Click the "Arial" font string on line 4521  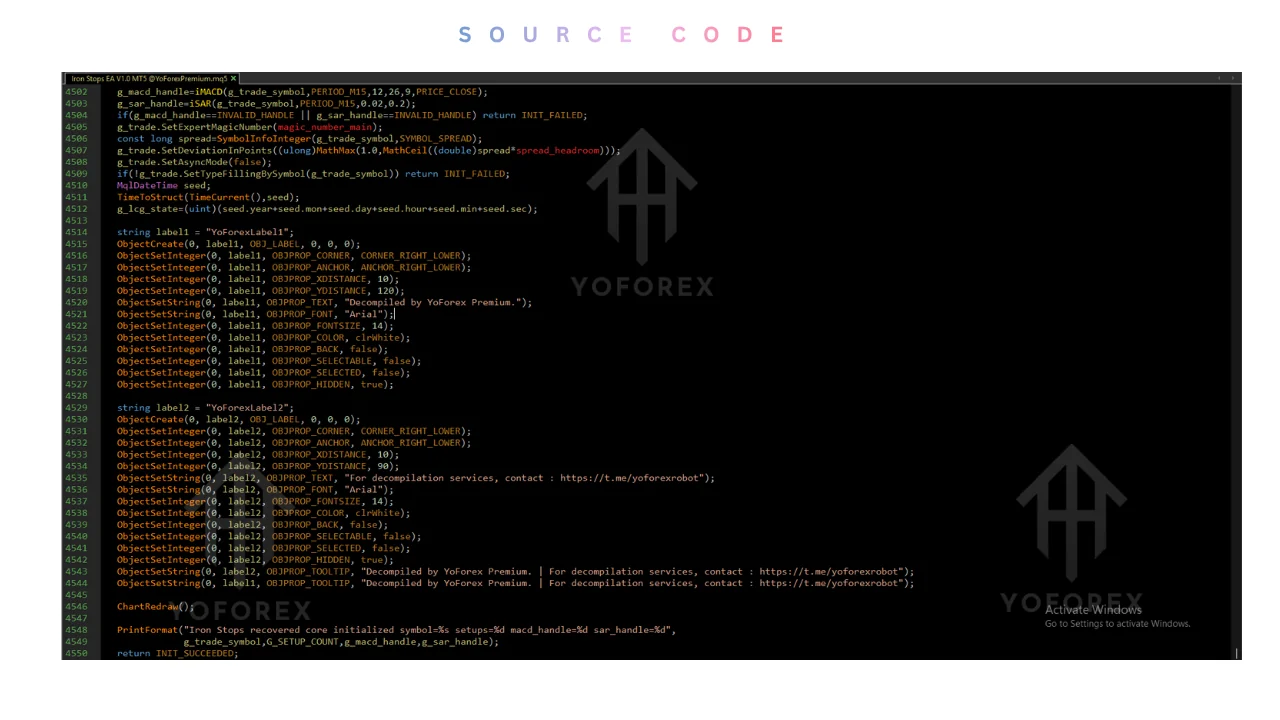363,314
